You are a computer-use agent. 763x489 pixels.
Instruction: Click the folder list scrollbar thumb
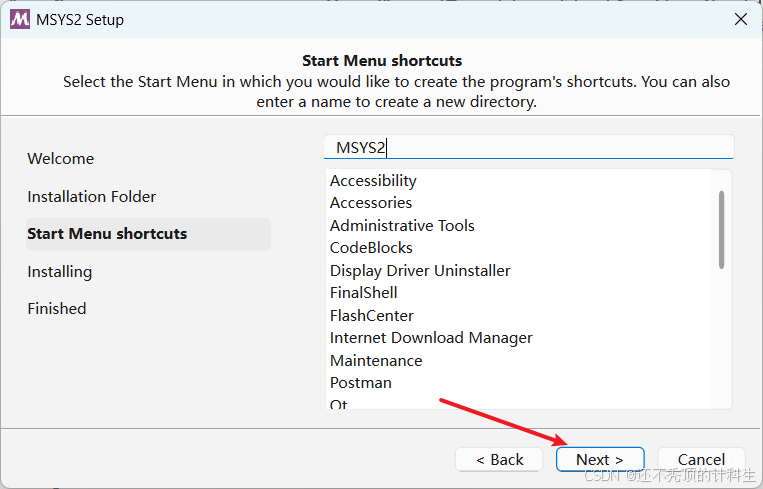(721, 230)
